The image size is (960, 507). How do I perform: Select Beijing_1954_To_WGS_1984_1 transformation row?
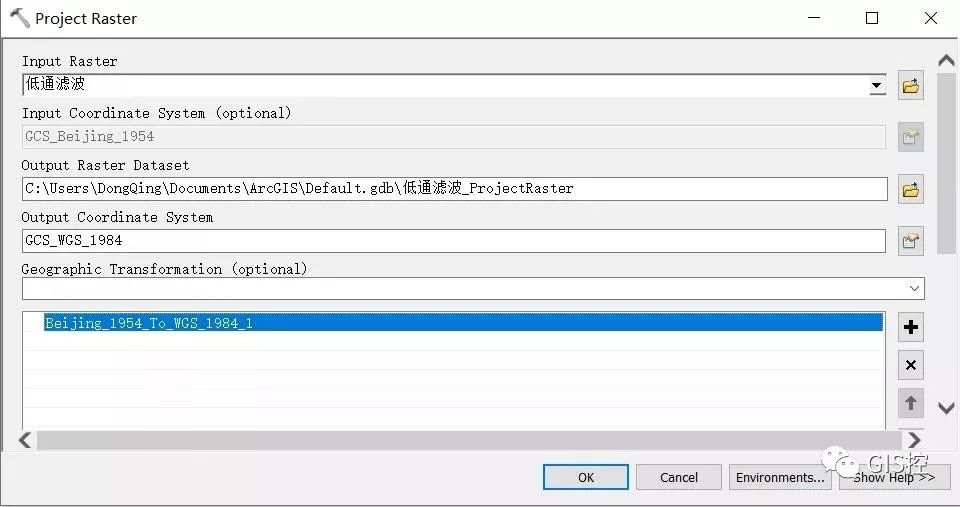[x=463, y=323]
